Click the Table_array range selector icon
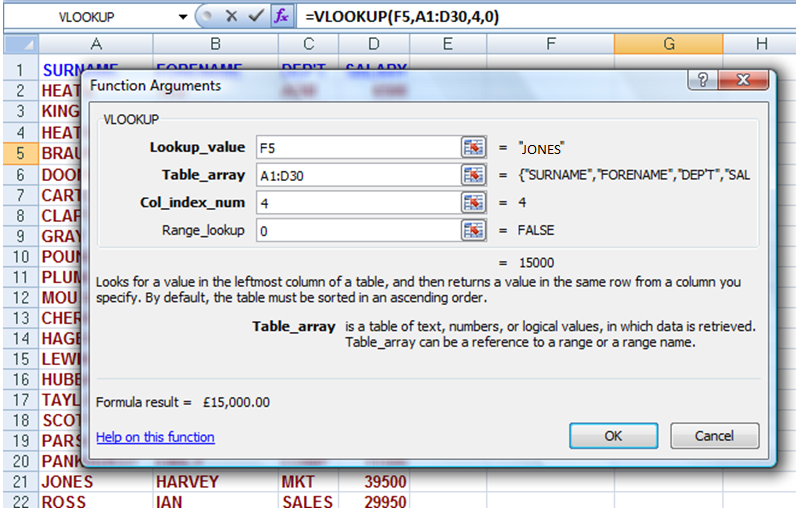 [473, 175]
